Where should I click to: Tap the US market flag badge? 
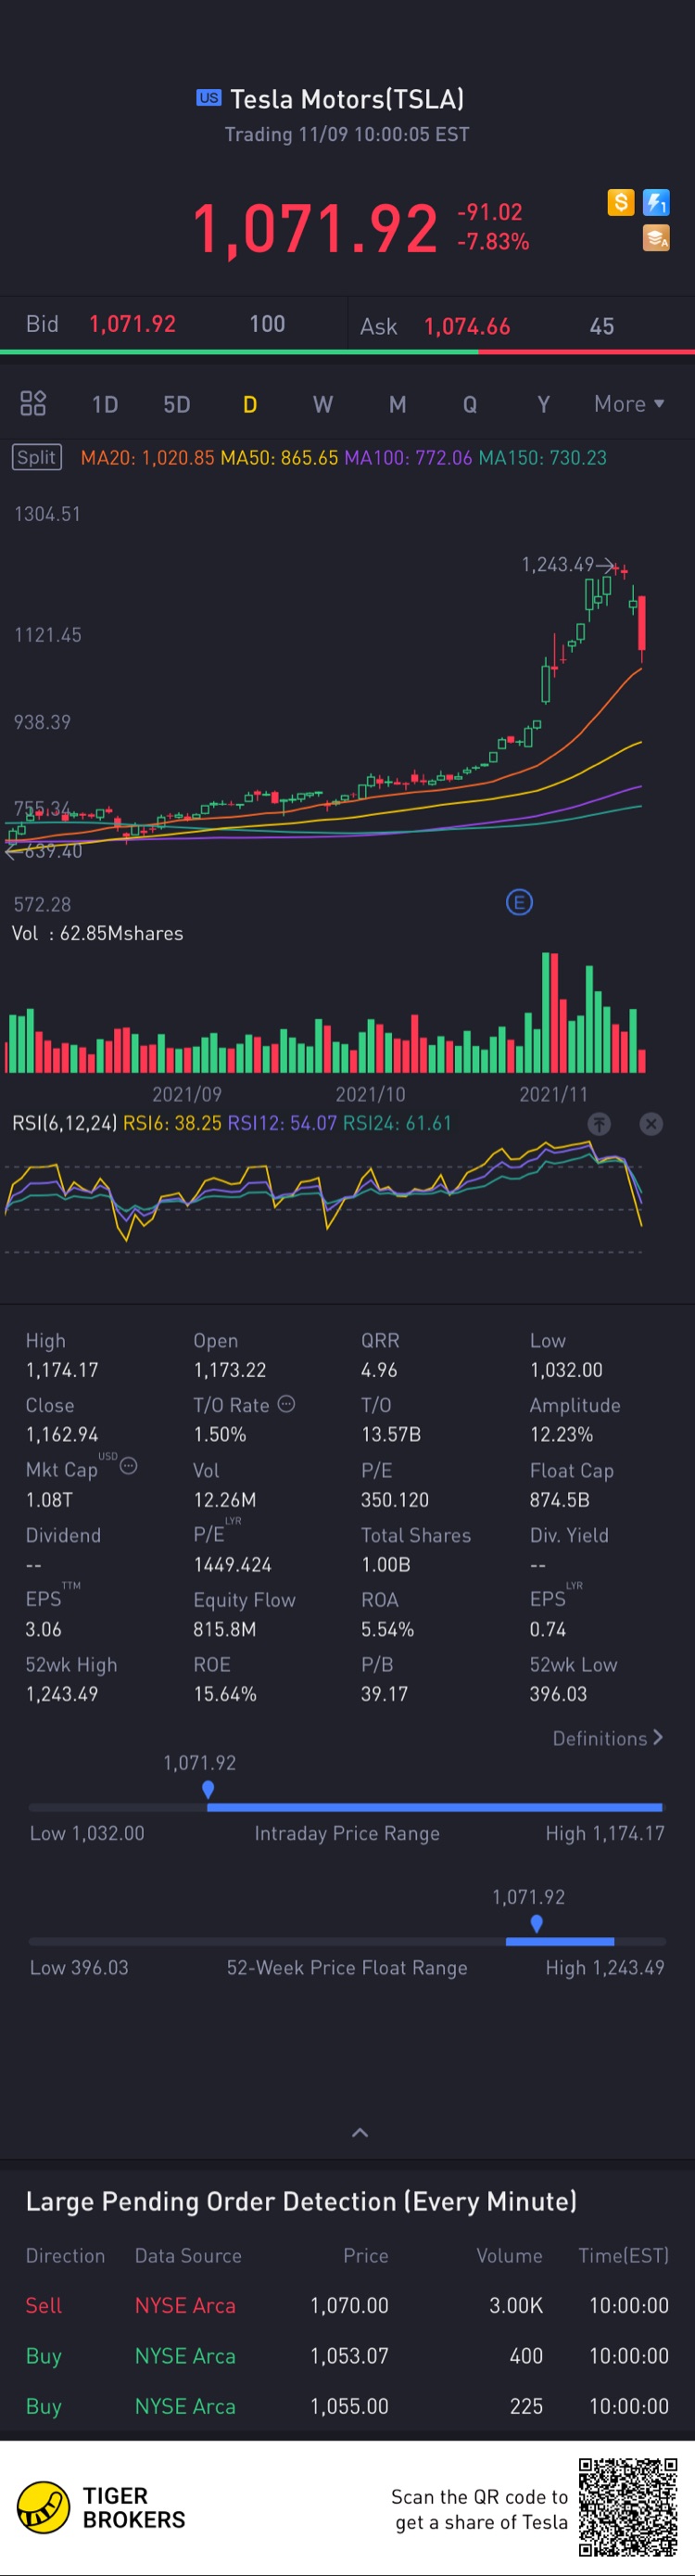(x=208, y=98)
